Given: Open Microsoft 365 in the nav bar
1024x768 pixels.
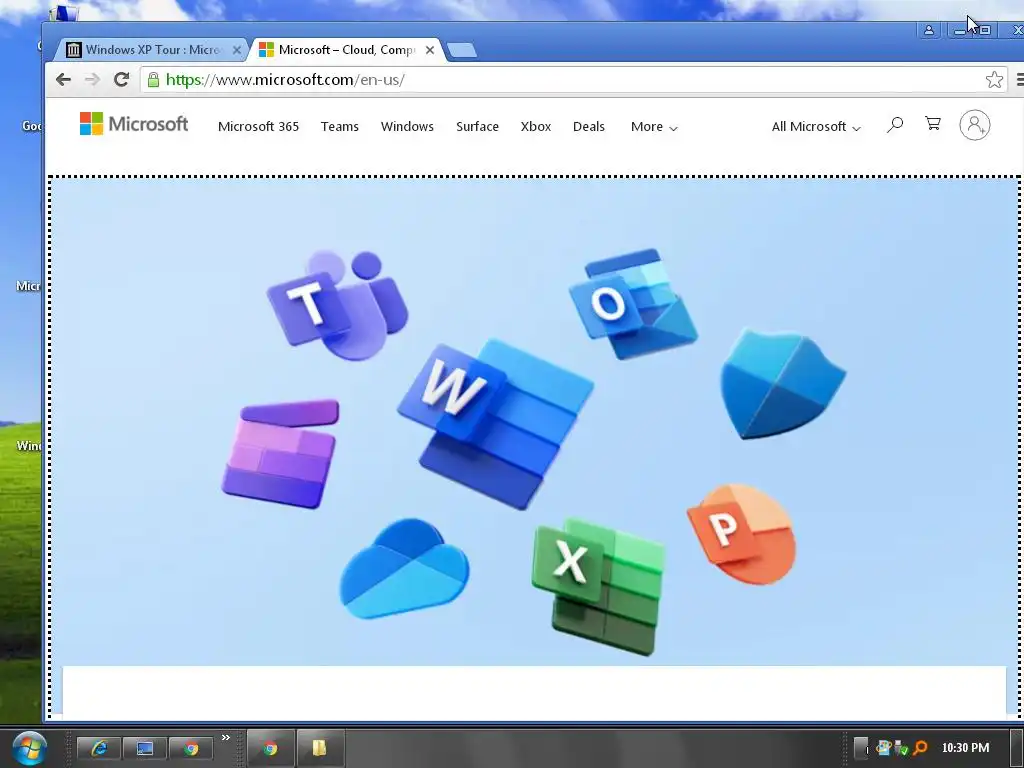Looking at the screenshot, I should [x=259, y=127].
